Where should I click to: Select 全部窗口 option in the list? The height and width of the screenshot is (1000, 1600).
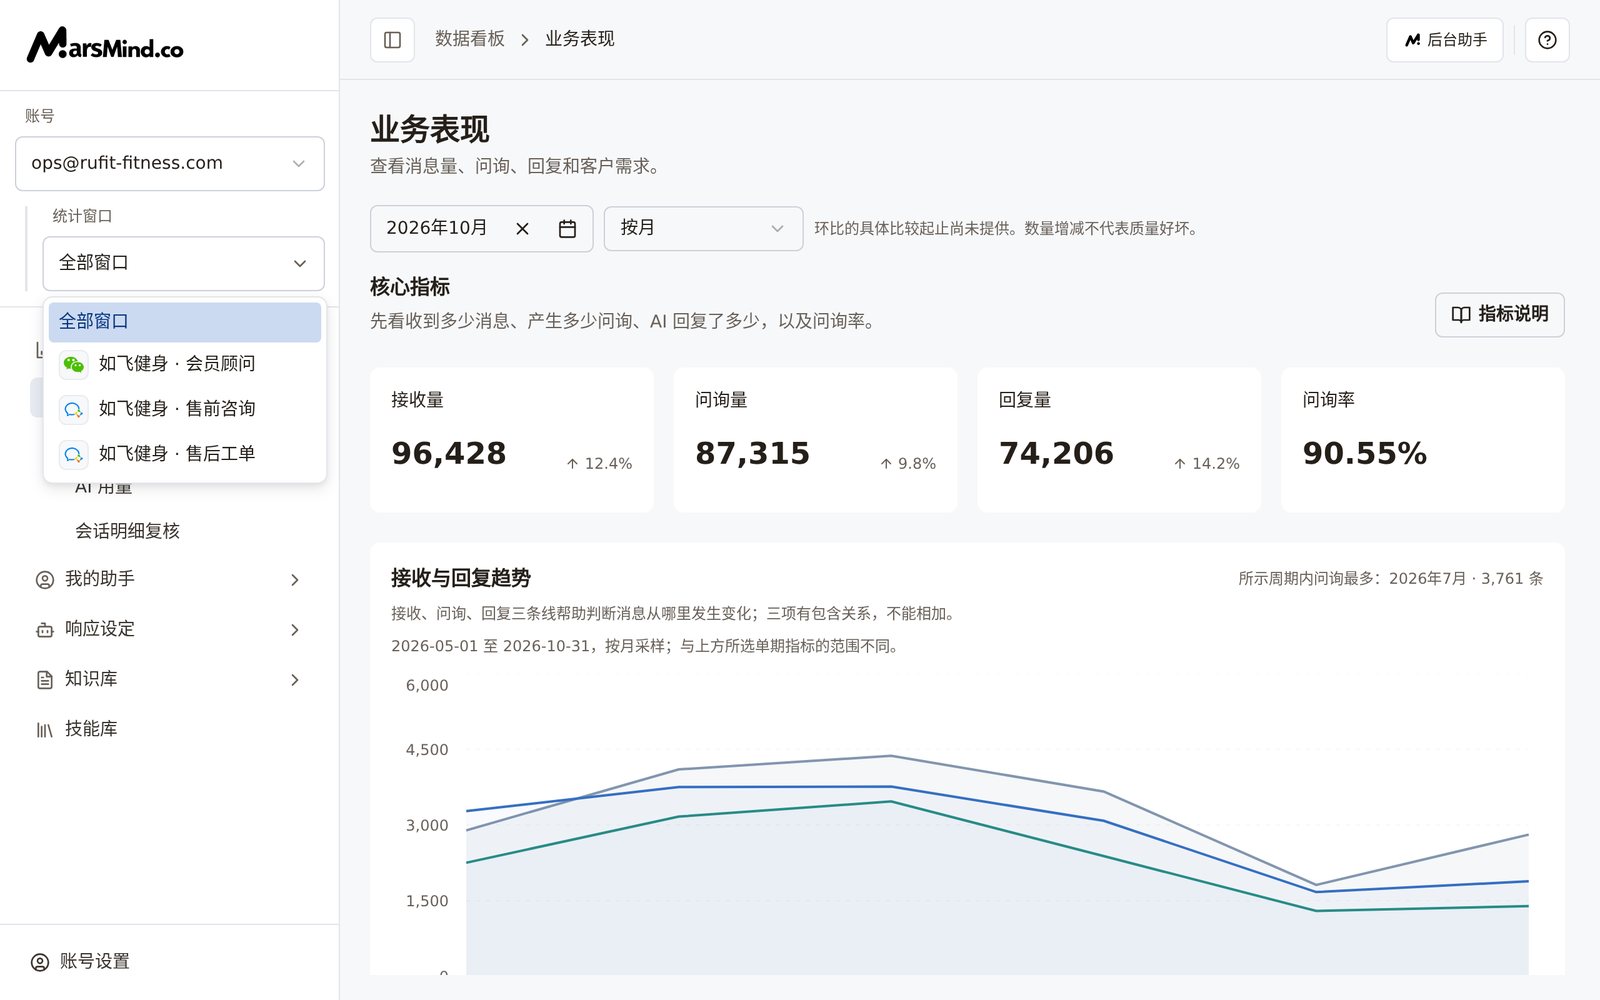pos(185,322)
